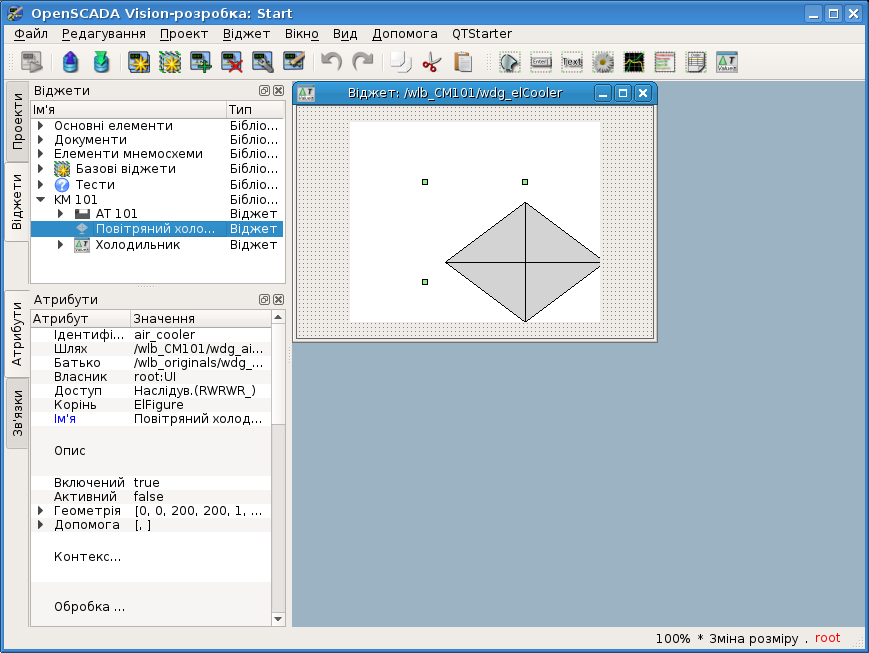Viewport: 869px width, 653px height.
Task: Switch to the Зв'язки side tab
Action: (17, 413)
